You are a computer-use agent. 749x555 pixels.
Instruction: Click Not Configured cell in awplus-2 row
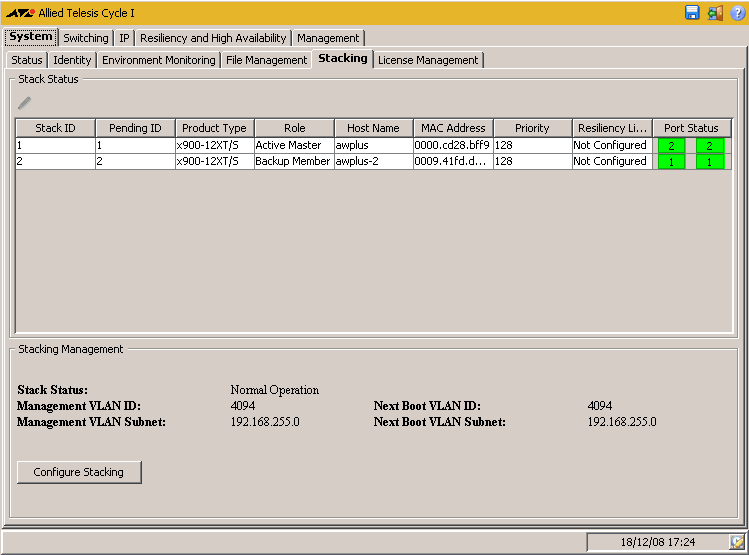[x=612, y=161]
